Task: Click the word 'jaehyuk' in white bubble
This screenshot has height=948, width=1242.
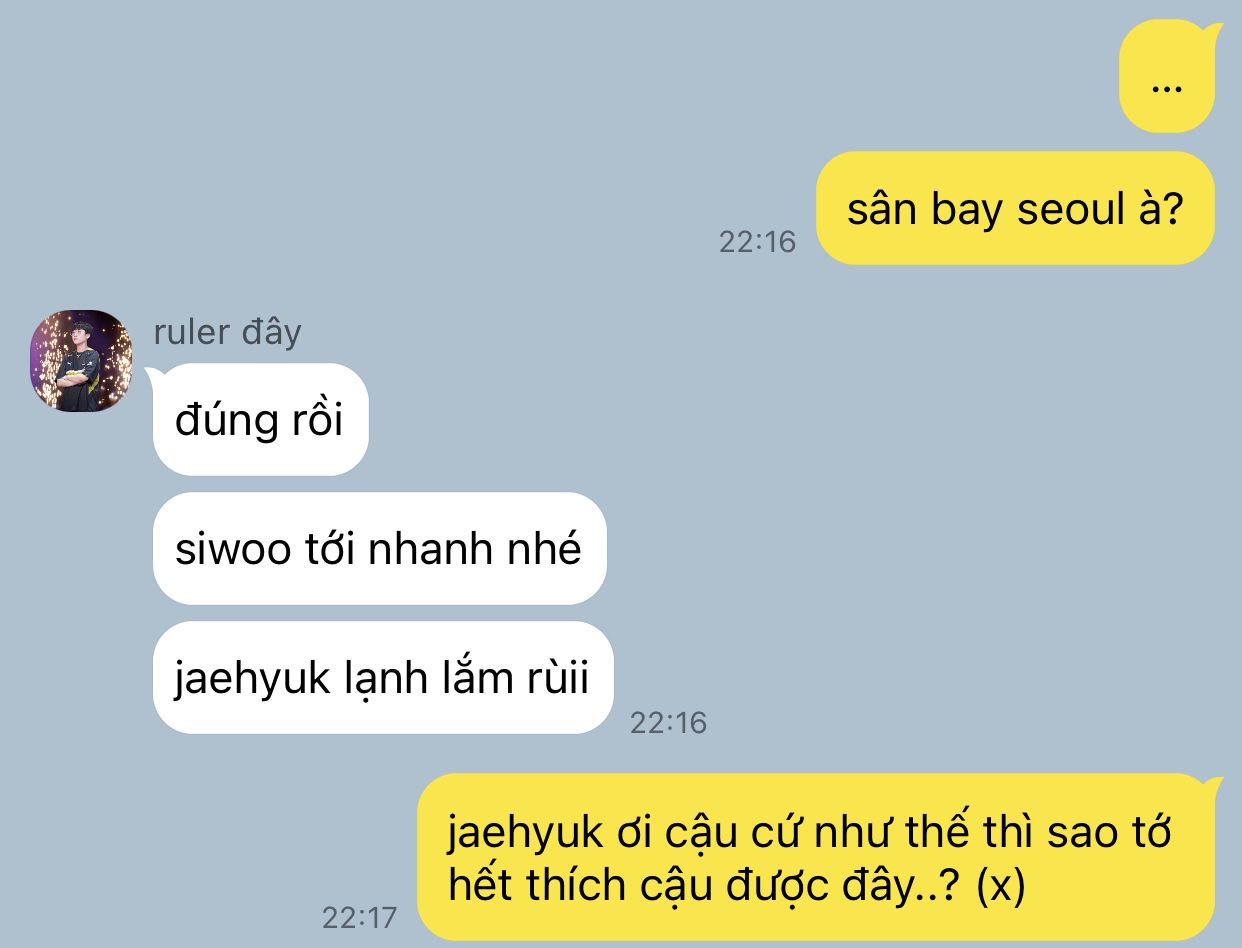Action: [x=252, y=680]
